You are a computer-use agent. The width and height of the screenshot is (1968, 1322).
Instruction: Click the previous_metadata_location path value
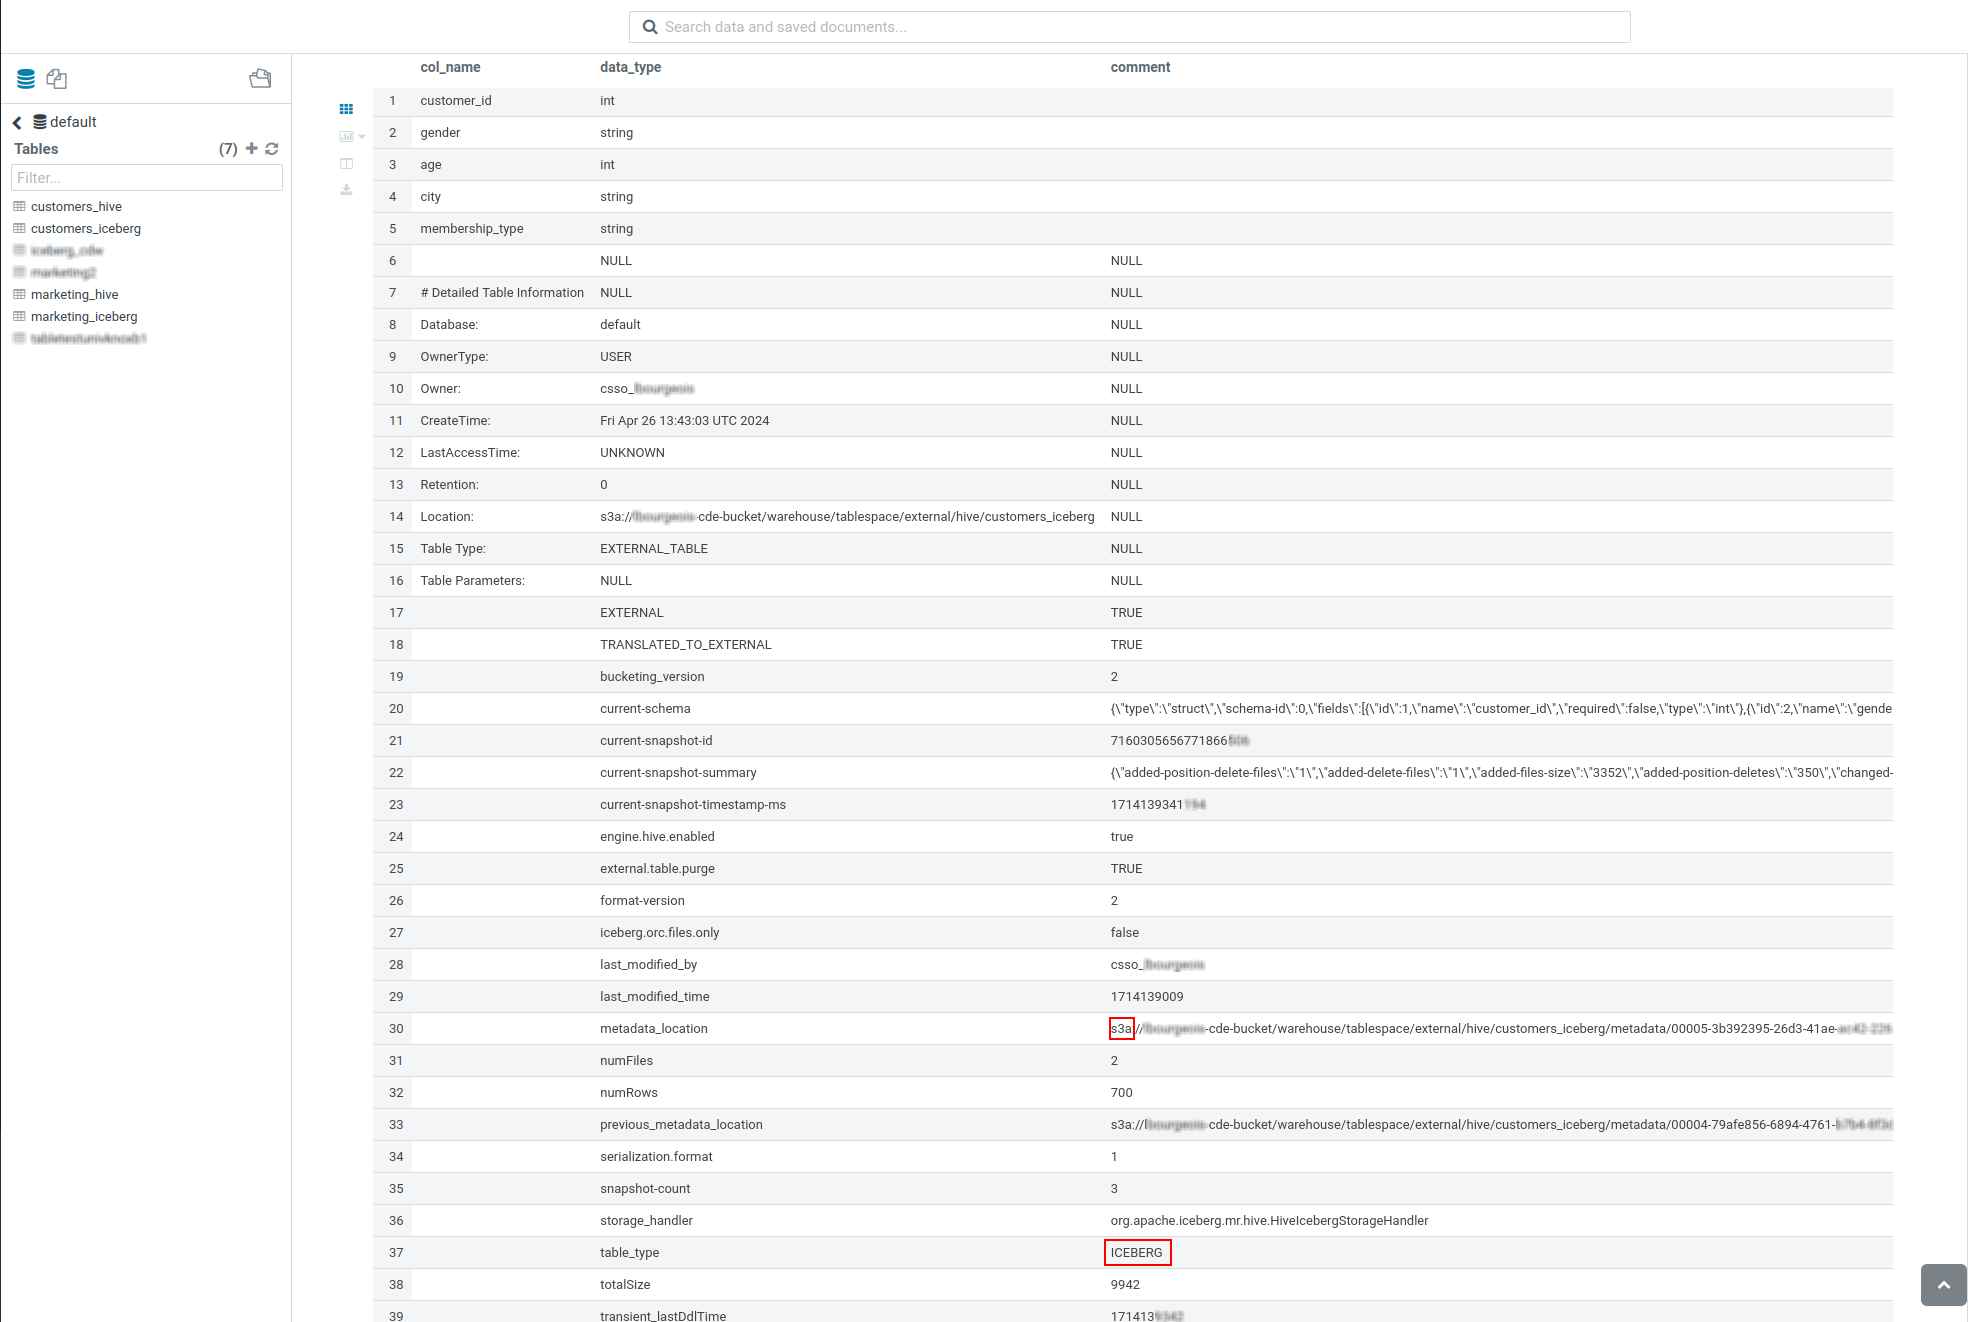(x=1501, y=1125)
